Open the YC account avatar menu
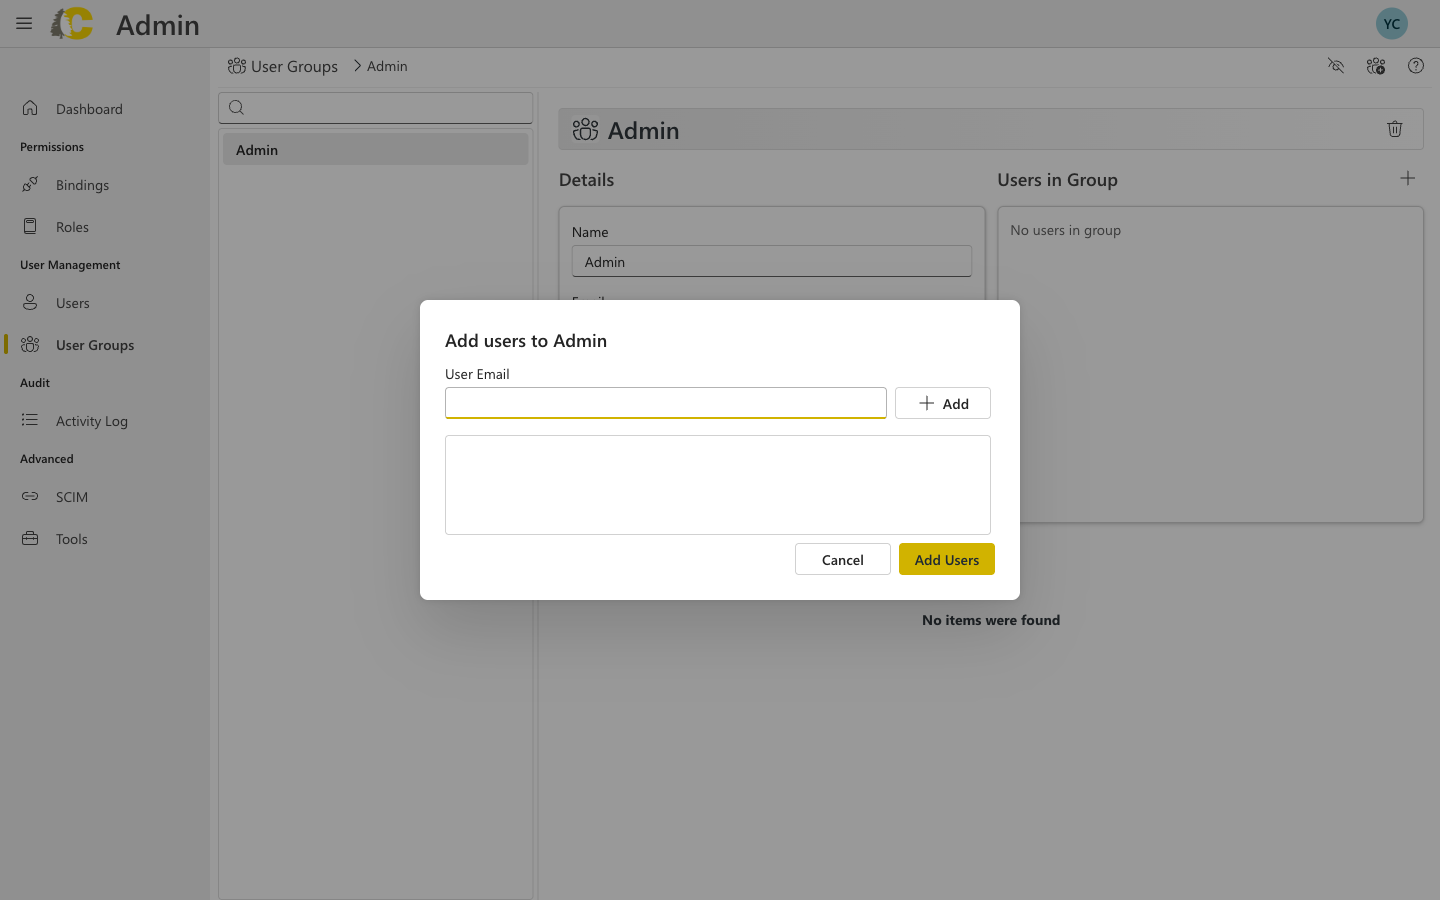Viewport: 1440px width, 900px height. pos(1391,22)
